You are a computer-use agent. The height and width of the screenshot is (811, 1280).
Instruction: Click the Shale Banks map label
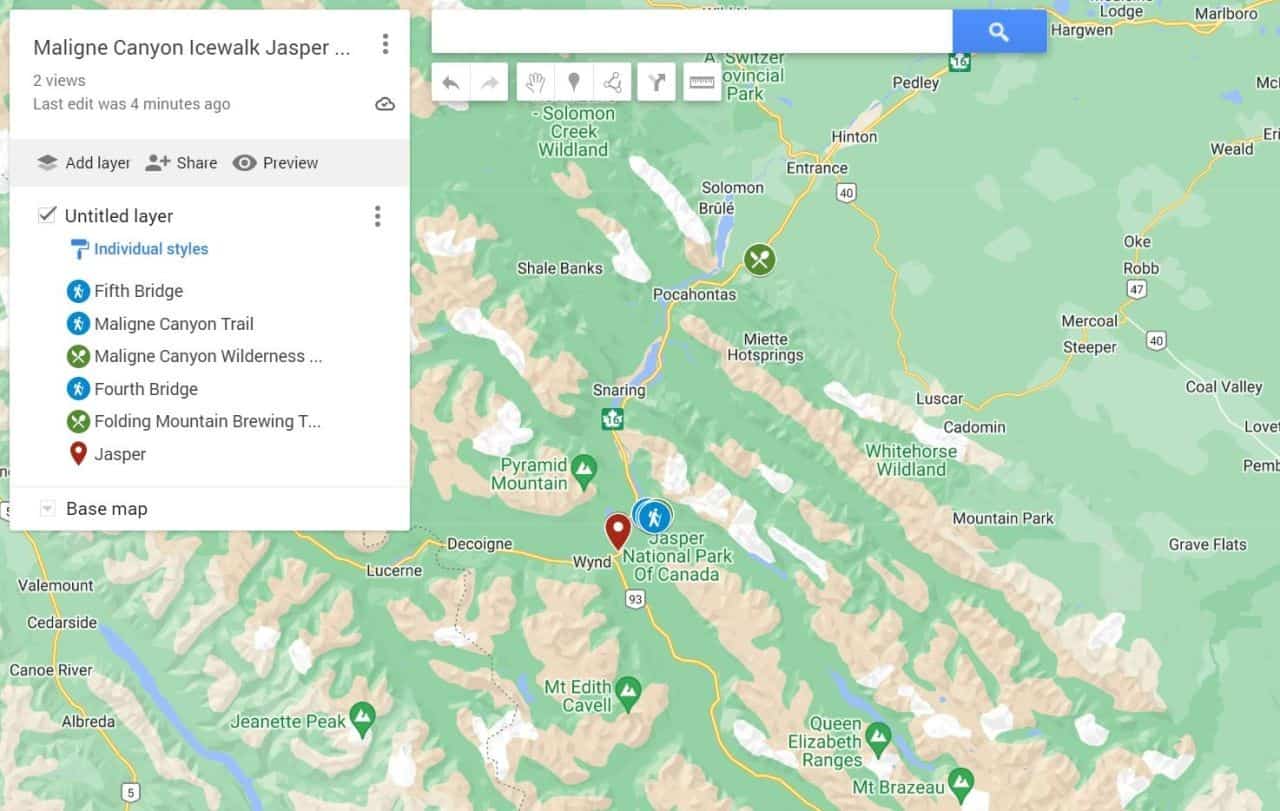(560, 268)
